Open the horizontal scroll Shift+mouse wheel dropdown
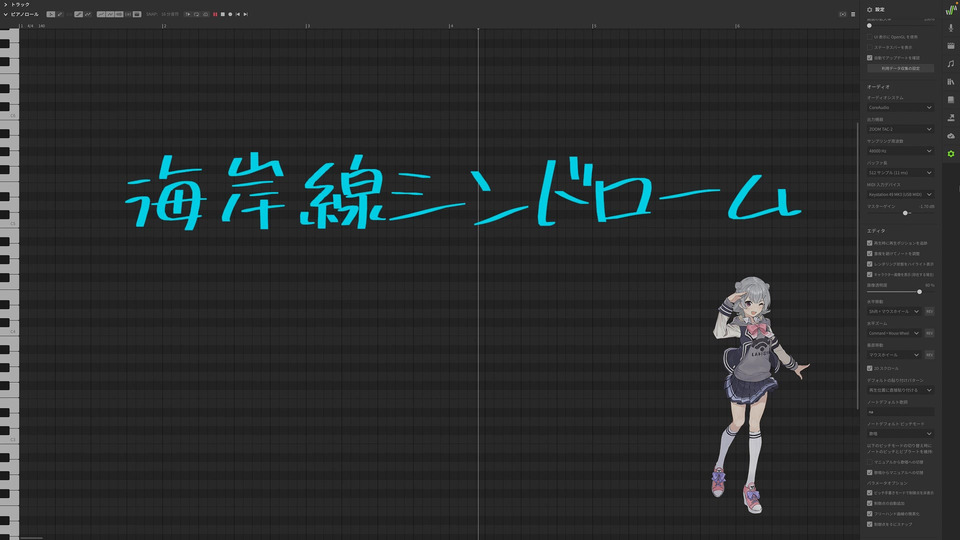Viewport: 960px width, 540px height. point(894,311)
